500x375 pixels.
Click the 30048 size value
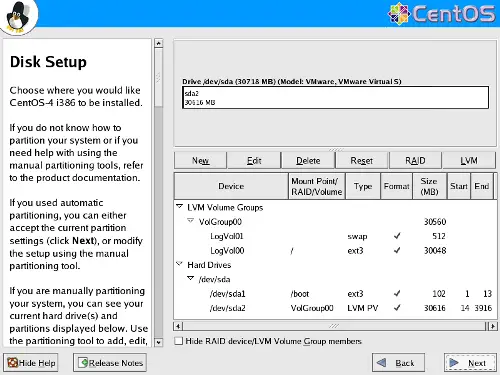click(x=435, y=251)
